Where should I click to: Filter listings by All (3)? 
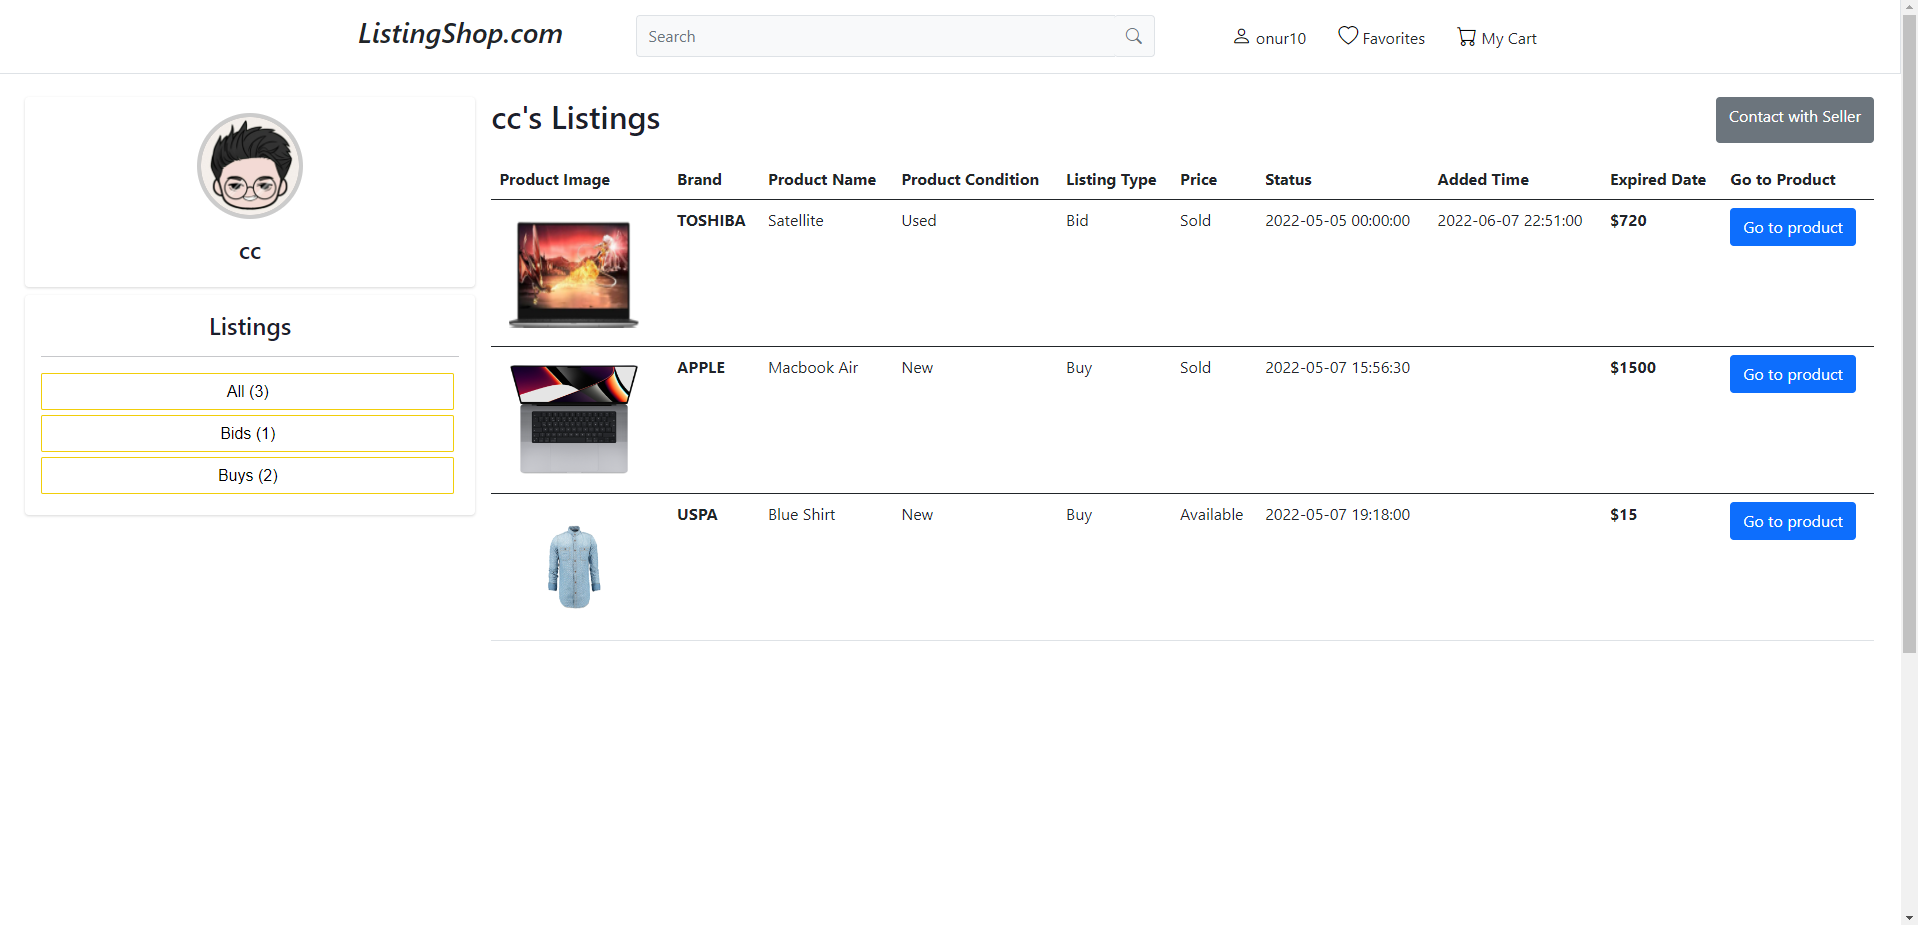coord(247,391)
